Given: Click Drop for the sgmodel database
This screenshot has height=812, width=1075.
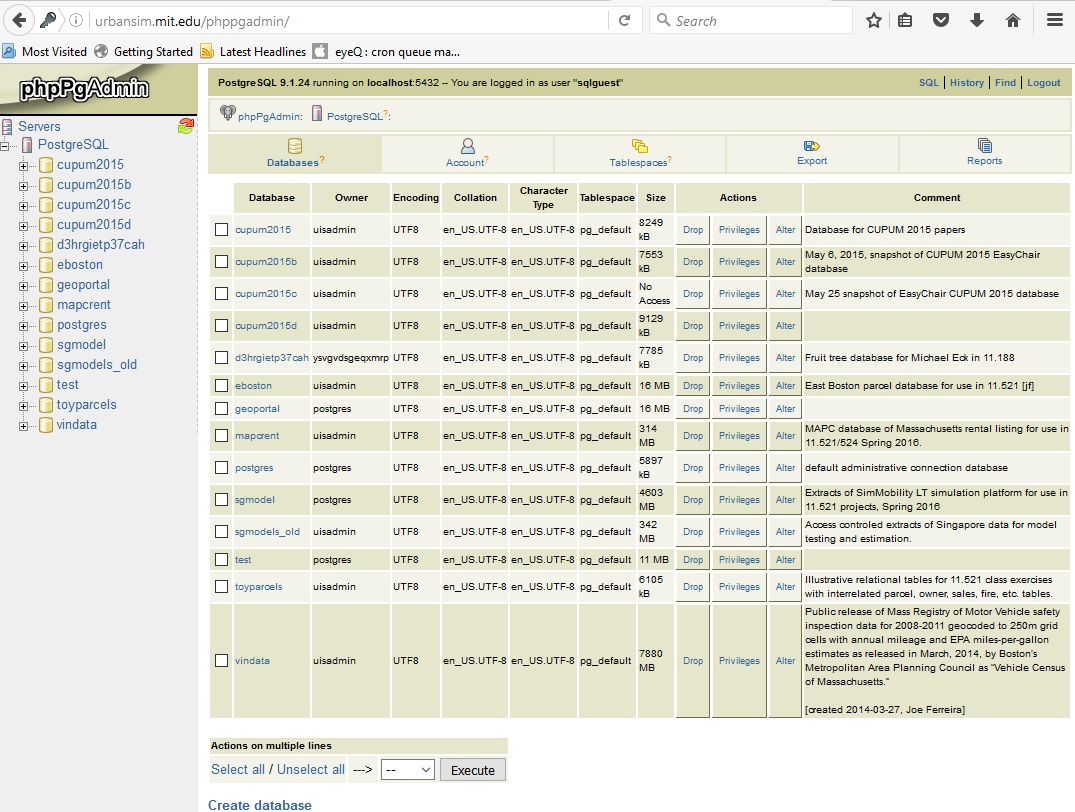Looking at the screenshot, I should [693, 500].
